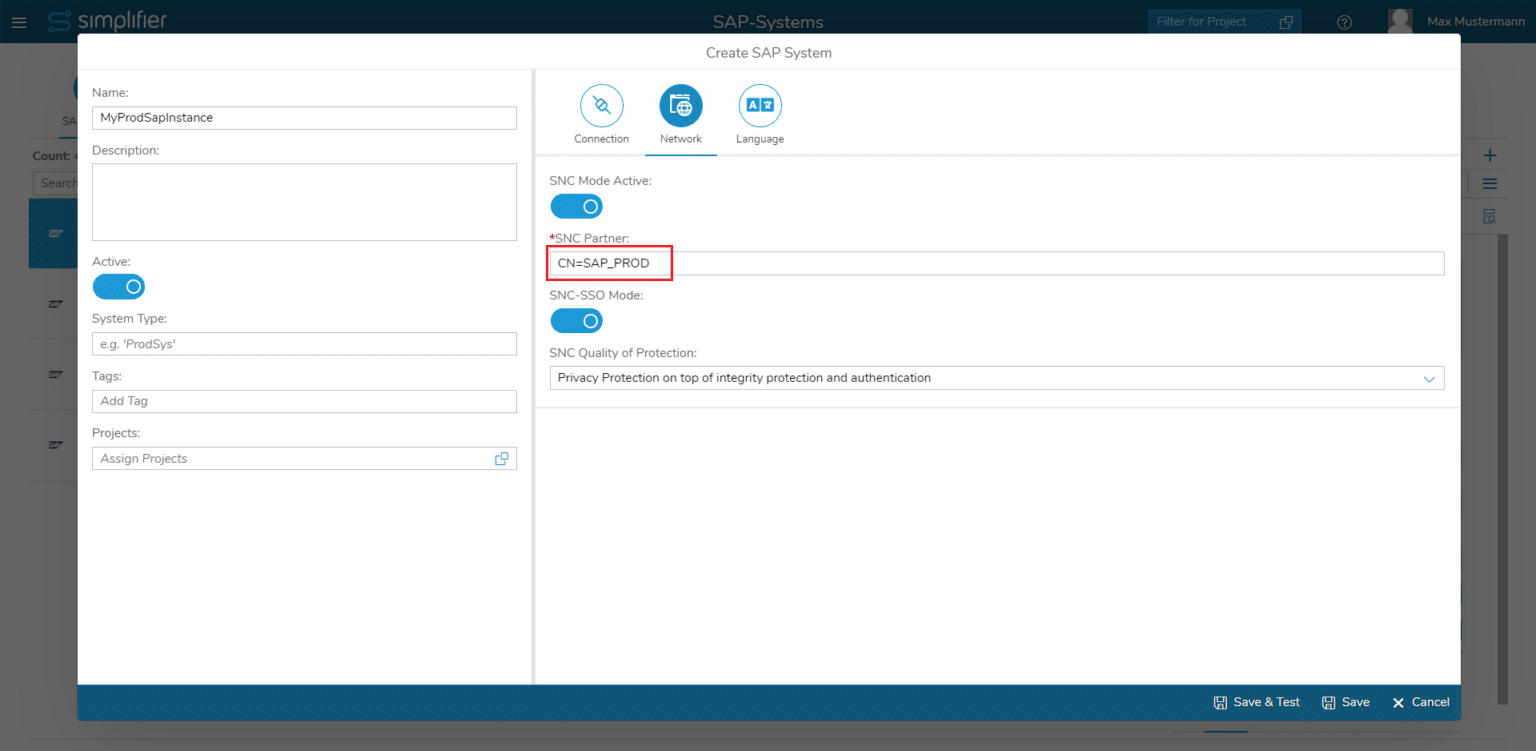Select the Network settings icon
Image resolution: width=1536 pixels, height=751 pixels.
[x=681, y=105]
